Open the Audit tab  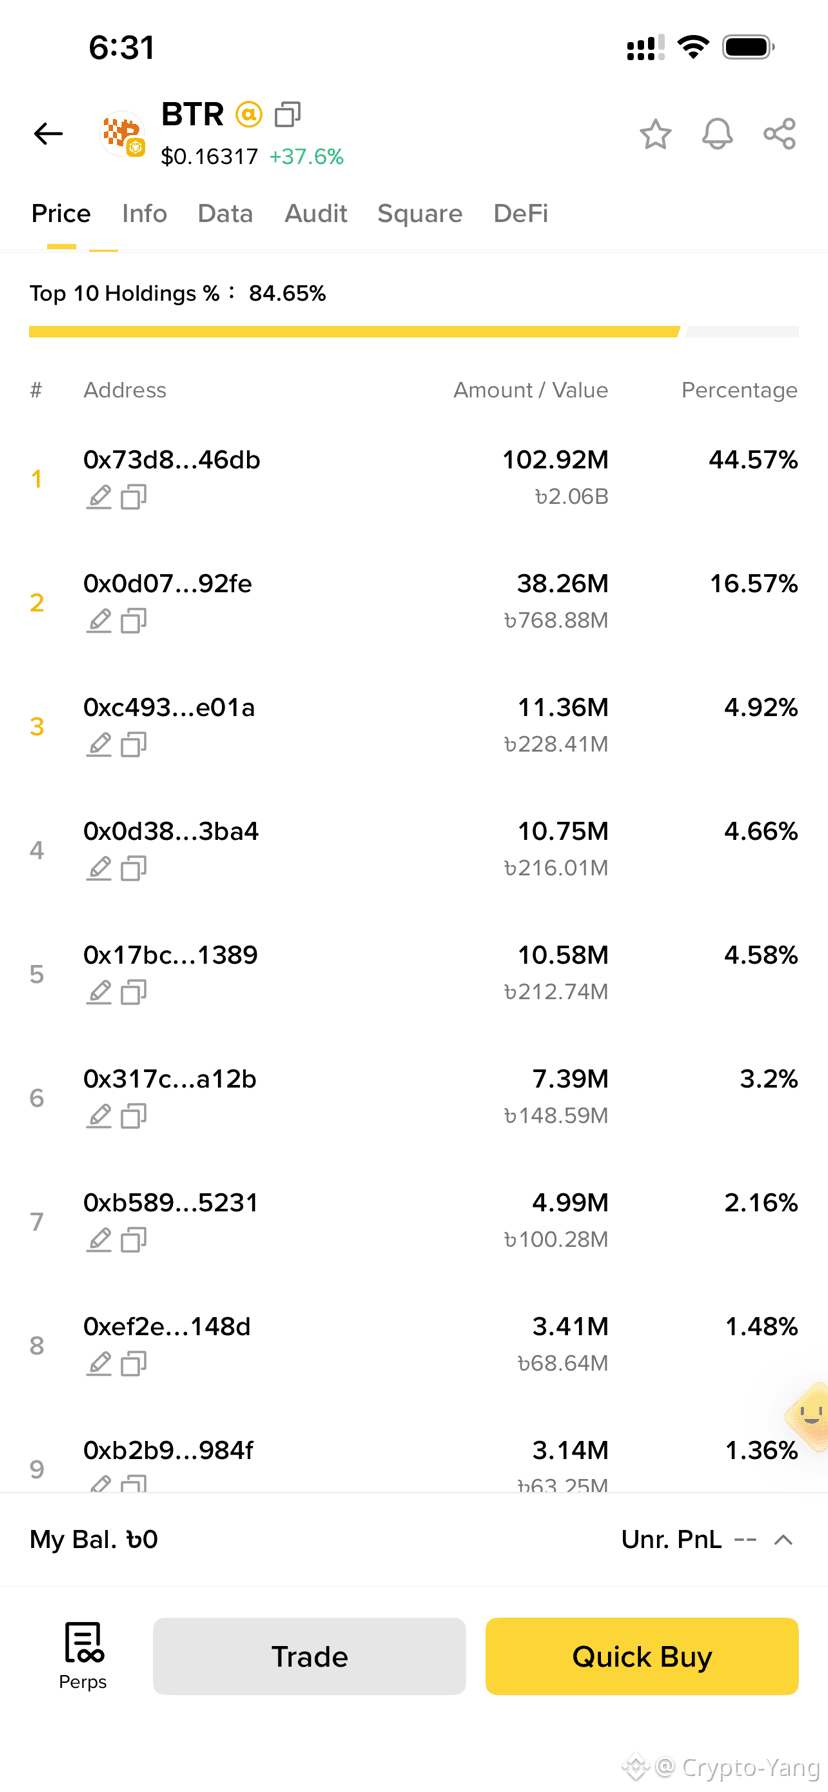point(316,214)
